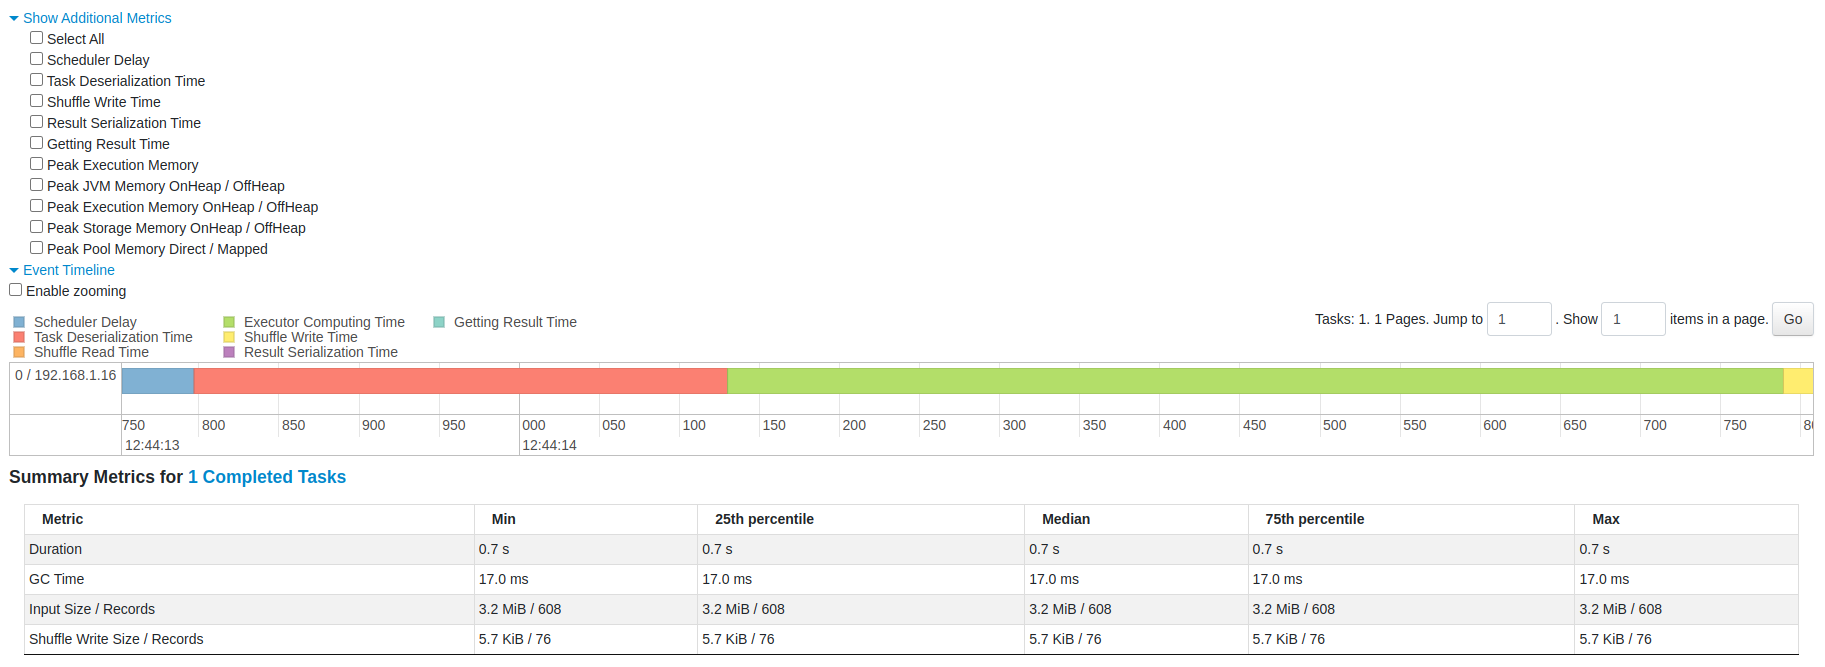Check the Select All checkbox

point(36,38)
